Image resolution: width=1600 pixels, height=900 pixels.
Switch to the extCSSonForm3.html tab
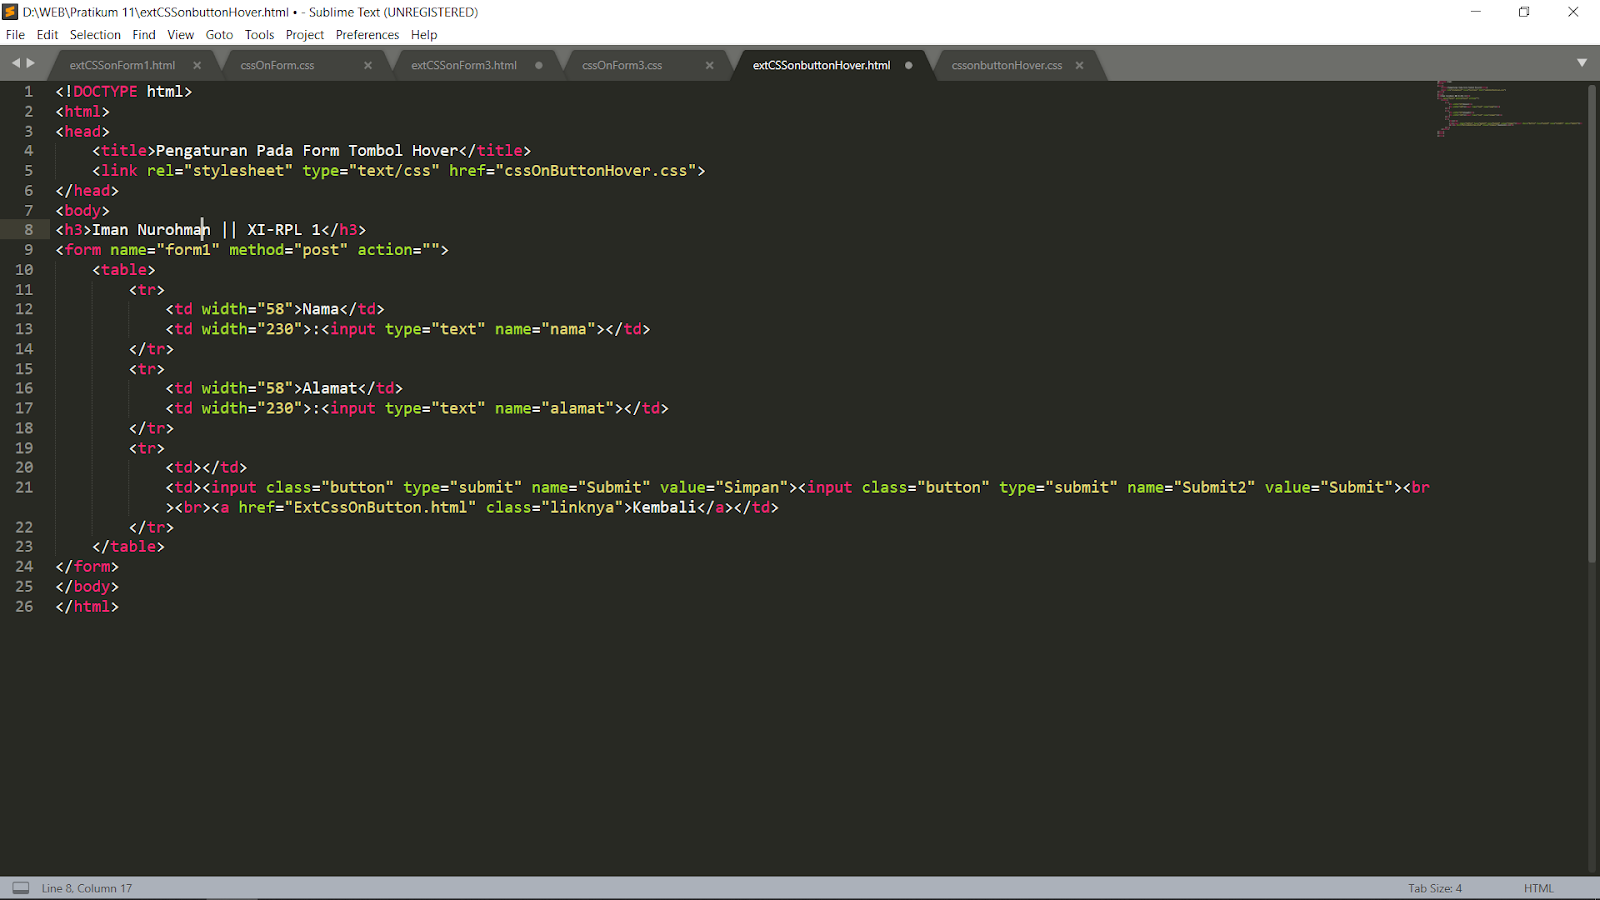coord(464,64)
